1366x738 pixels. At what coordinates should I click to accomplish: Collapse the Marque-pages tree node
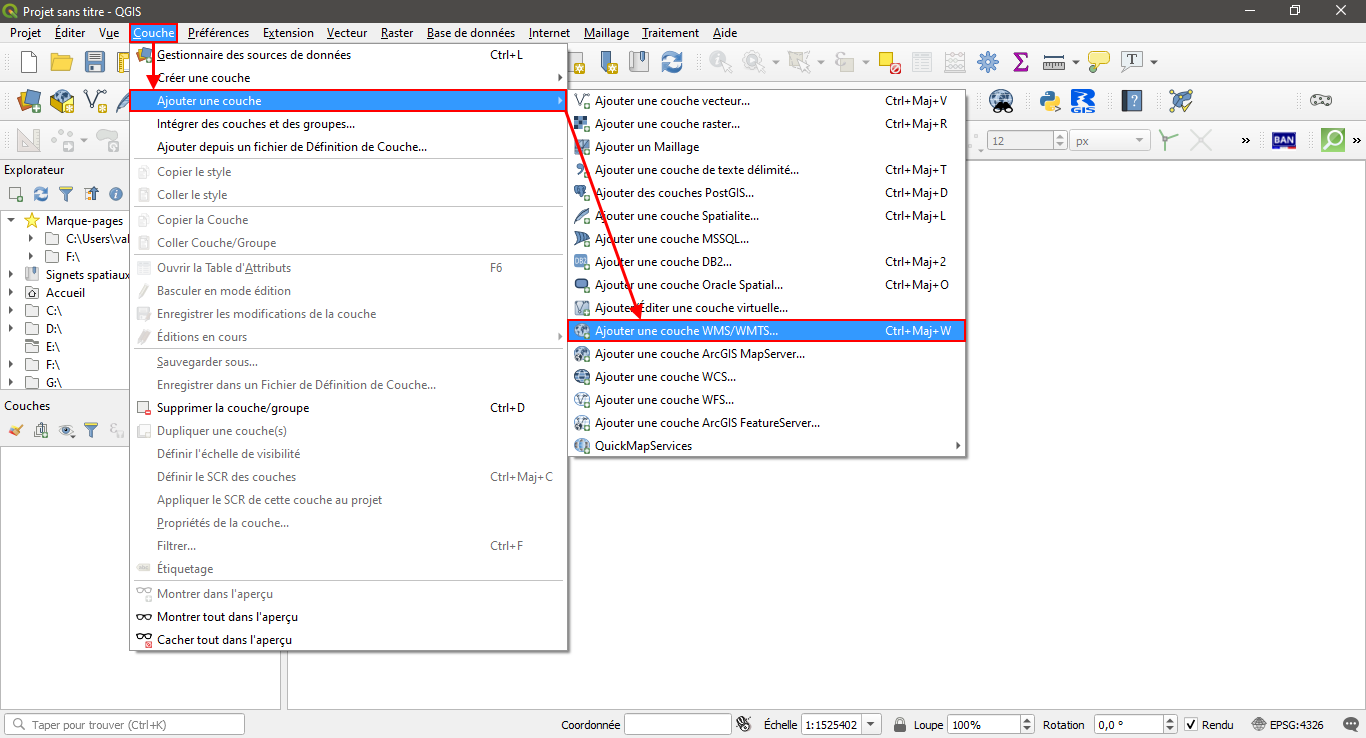pyautogui.click(x=11, y=221)
